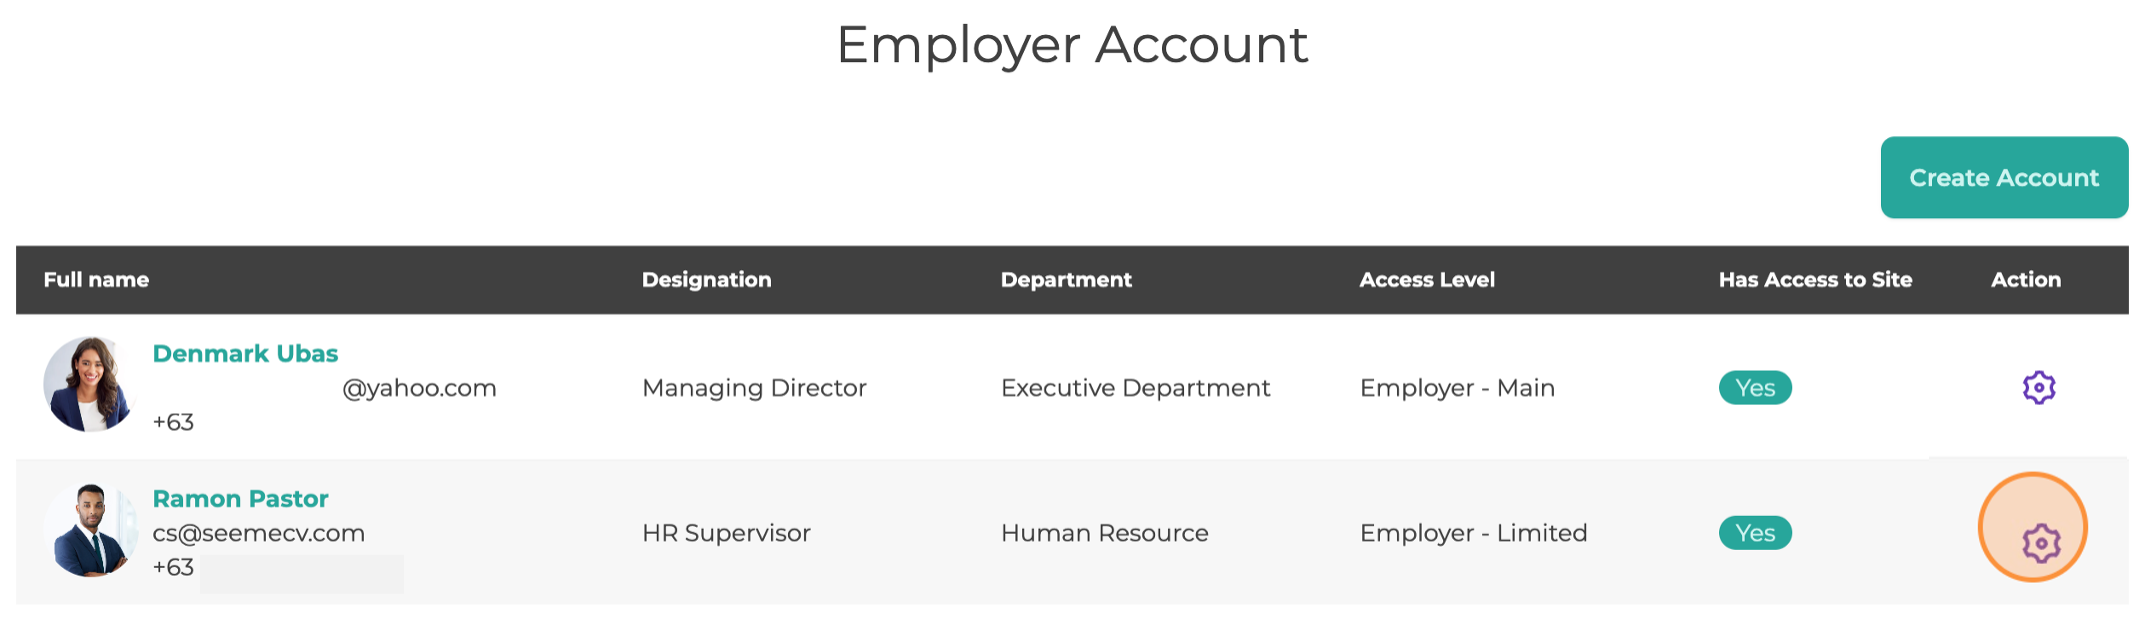Sort by Designation column header
The height and width of the screenshot is (632, 2145).
[x=706, y=280]
